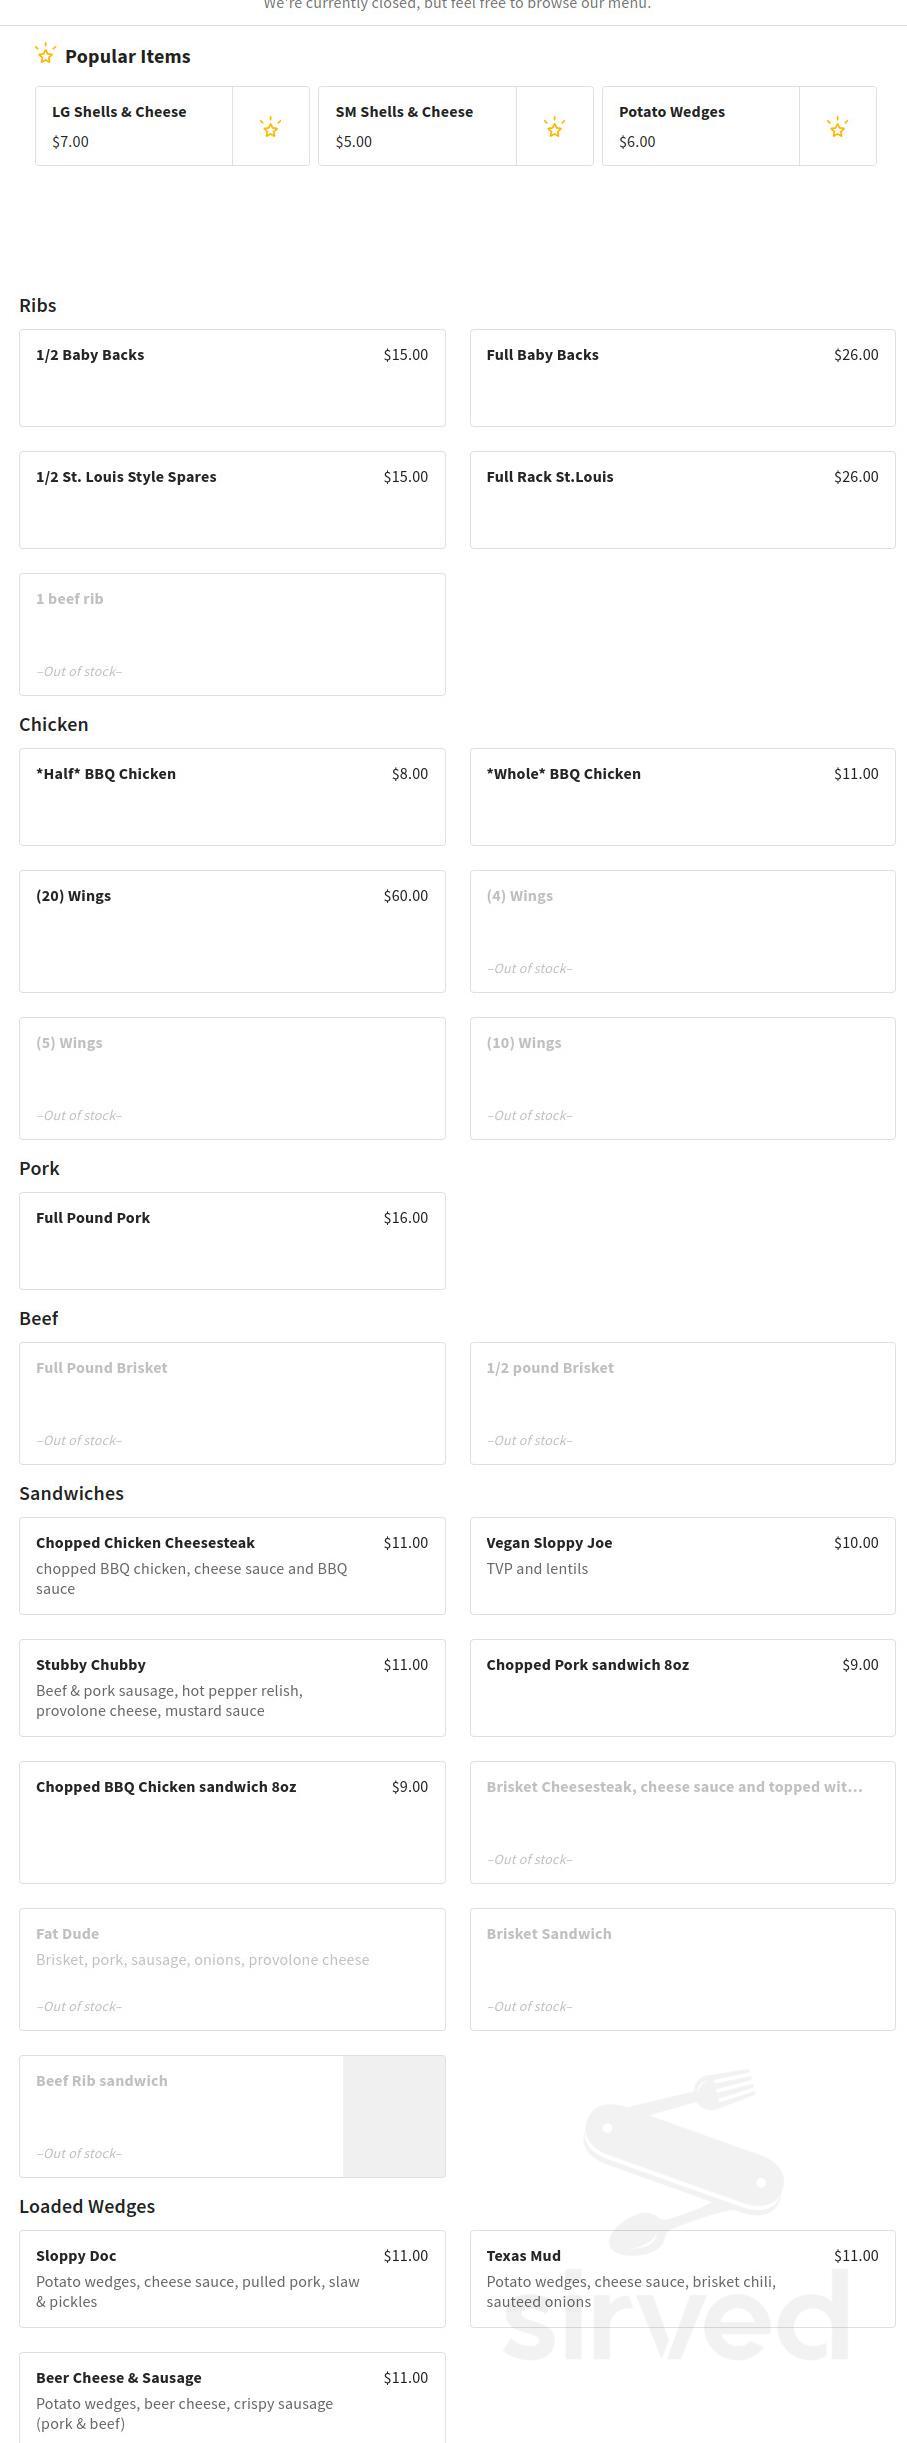Expand the Full Rack St.Louis menu item
Screen dimensions: 907x2443
(682, 500)
